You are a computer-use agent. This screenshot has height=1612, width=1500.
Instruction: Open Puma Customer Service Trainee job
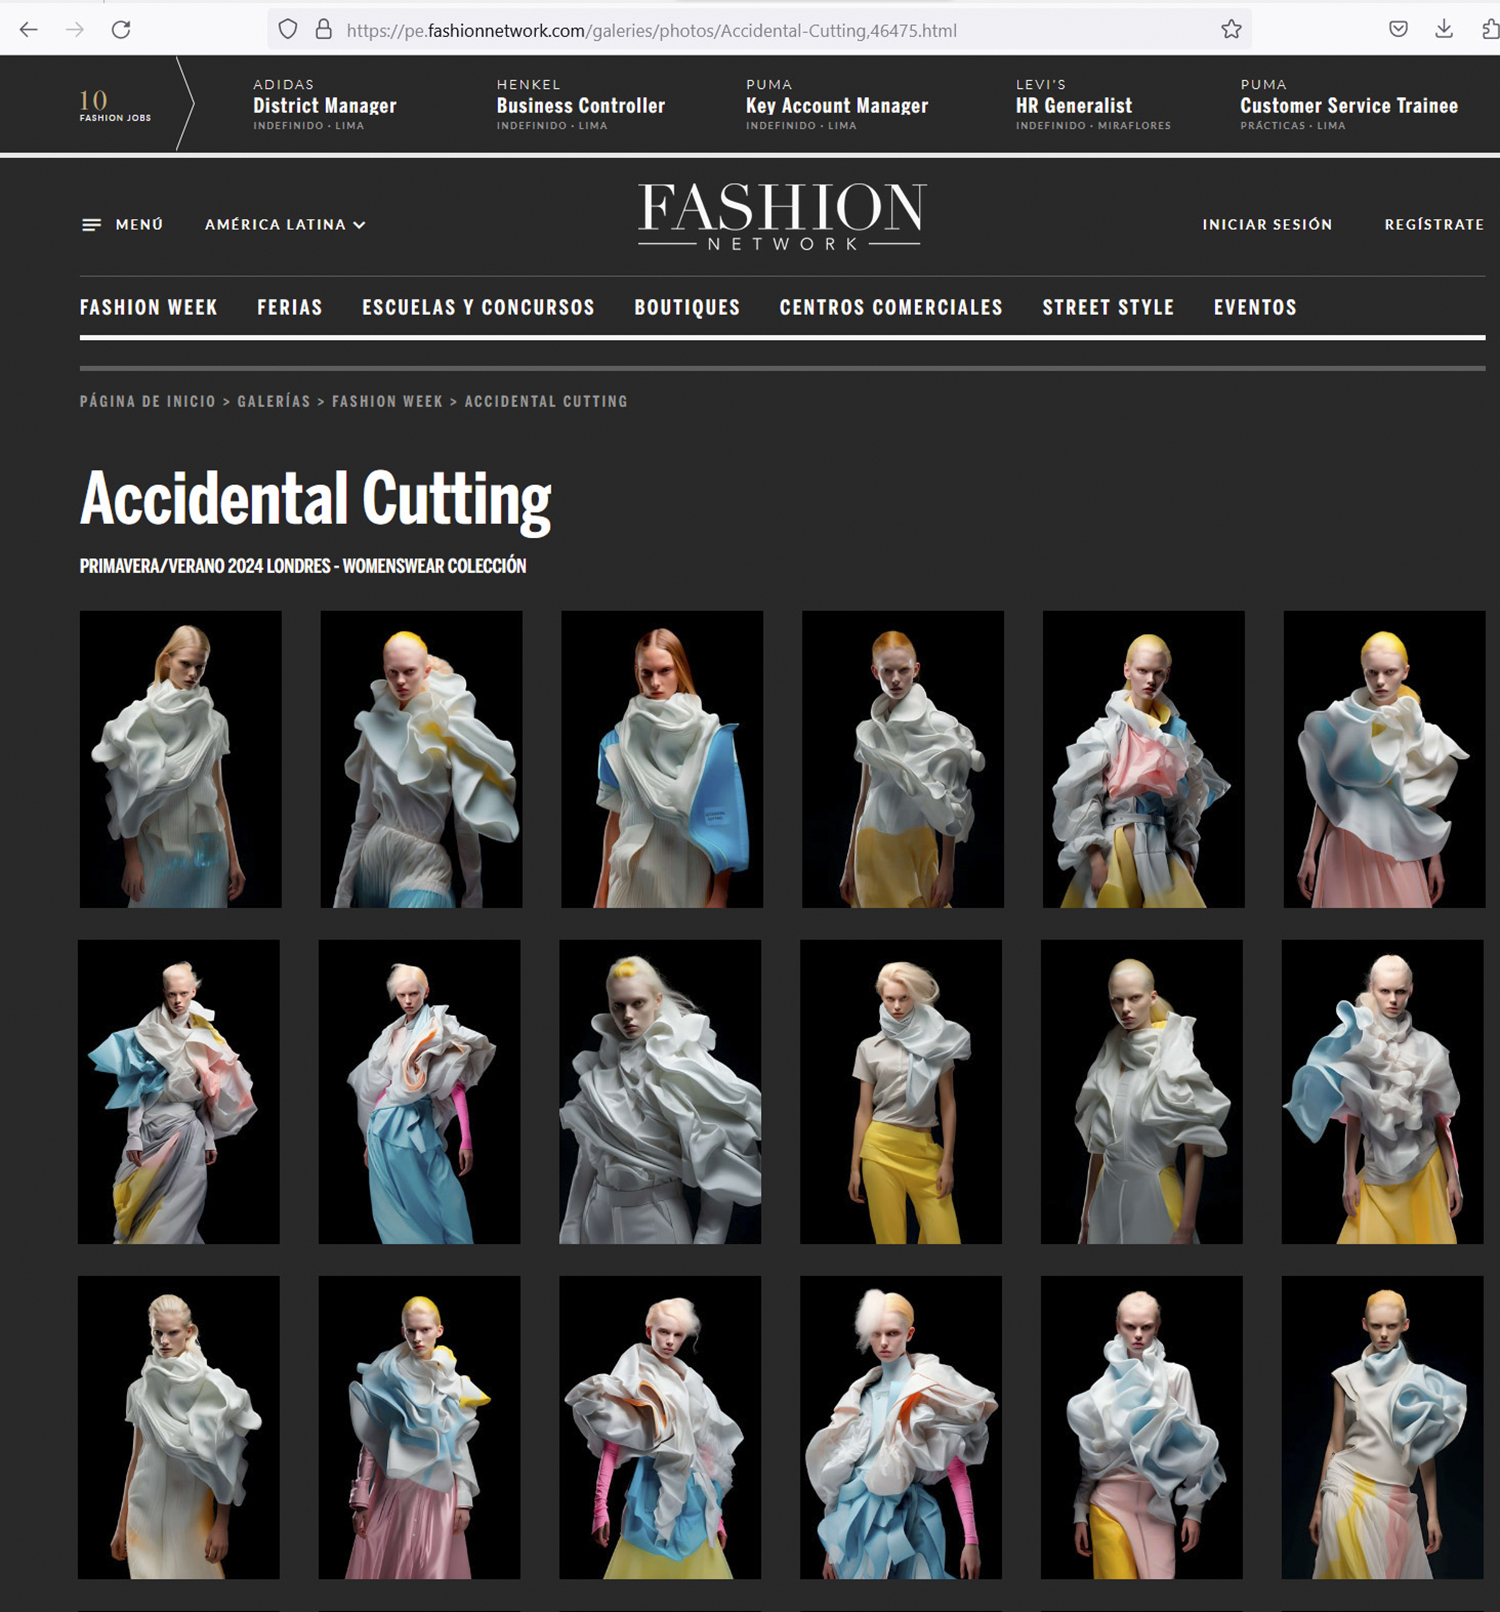click(1349, 105)
